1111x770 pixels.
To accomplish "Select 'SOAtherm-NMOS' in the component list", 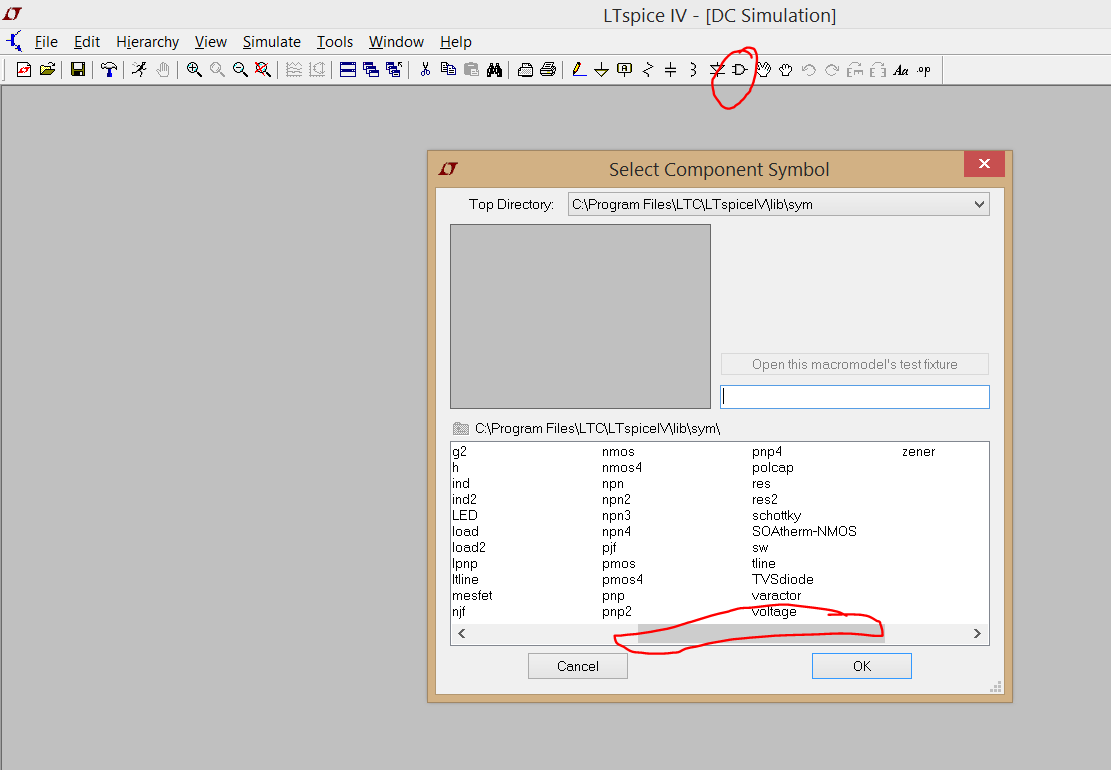I will pos(804,531).
